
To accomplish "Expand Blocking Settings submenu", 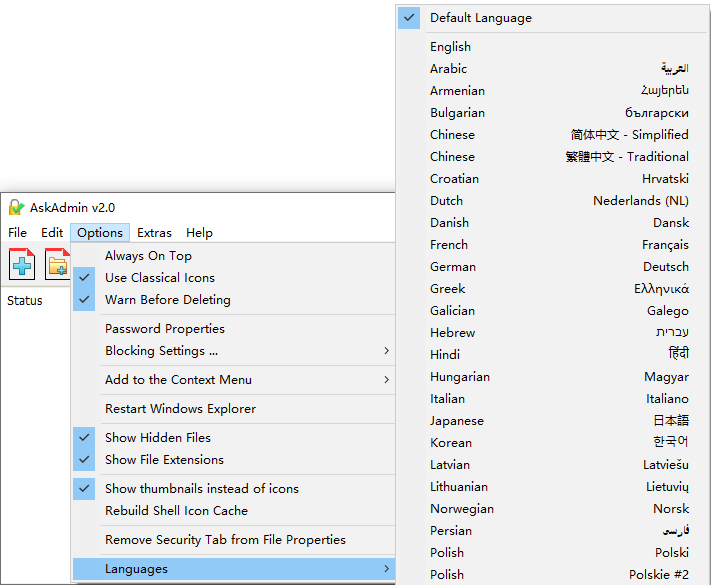I will (x=234, y=351).
